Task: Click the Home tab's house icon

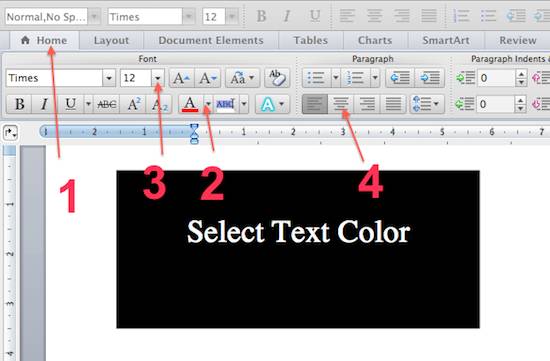Action: click(25, 40)
